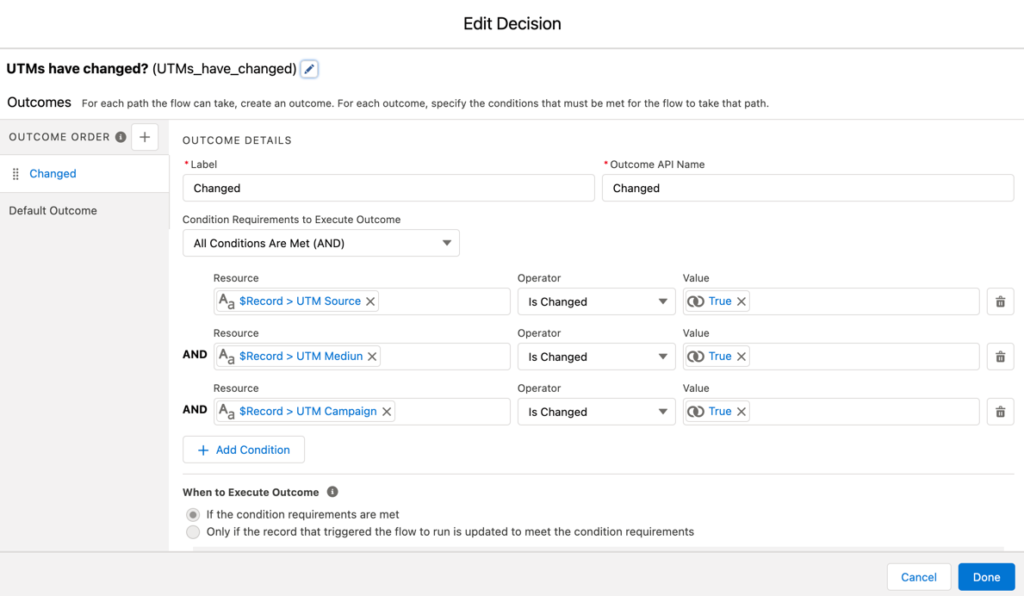Viewport: 1024px width, 596px height.
Task: Select radio 'Only if the record that triggered'
Action: pos(191,531)
